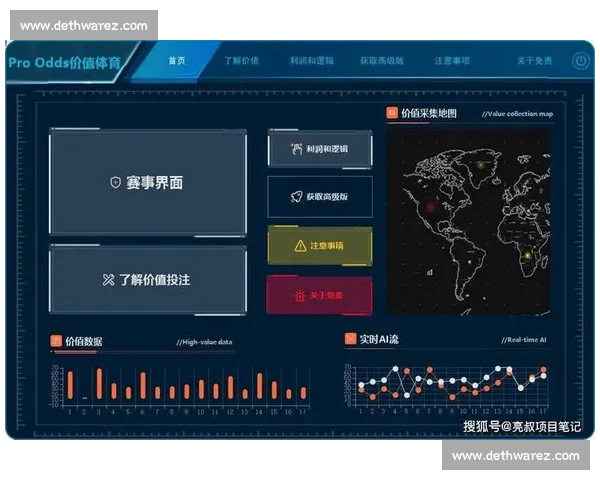600x480 pixels.
Task: Click the orange icon next to 实时AI流
Action: [350, 338]
